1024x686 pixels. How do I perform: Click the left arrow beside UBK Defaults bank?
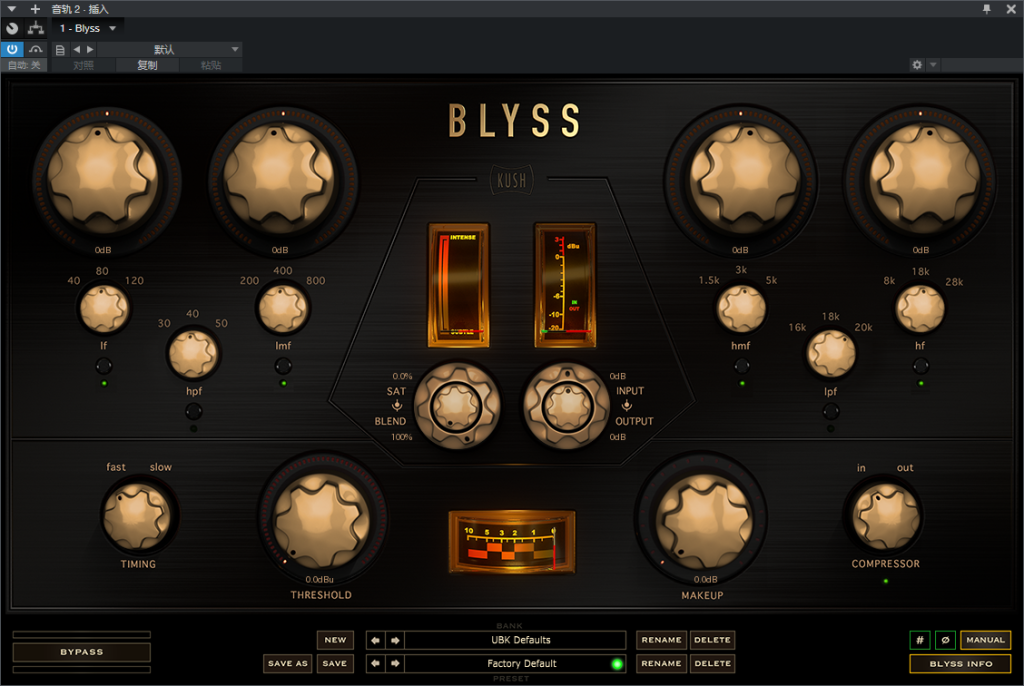(376, 640)
